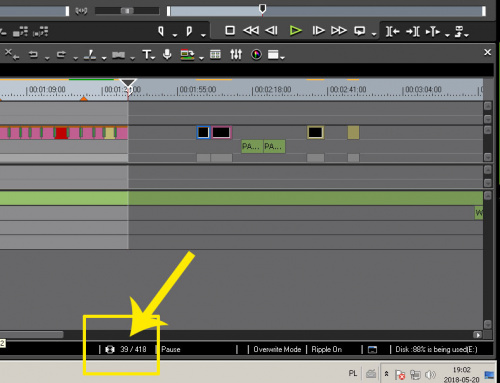Click the horizontal timeline scrollbar thumb
The width and height of the screenshot is (500, 383).
31,334
